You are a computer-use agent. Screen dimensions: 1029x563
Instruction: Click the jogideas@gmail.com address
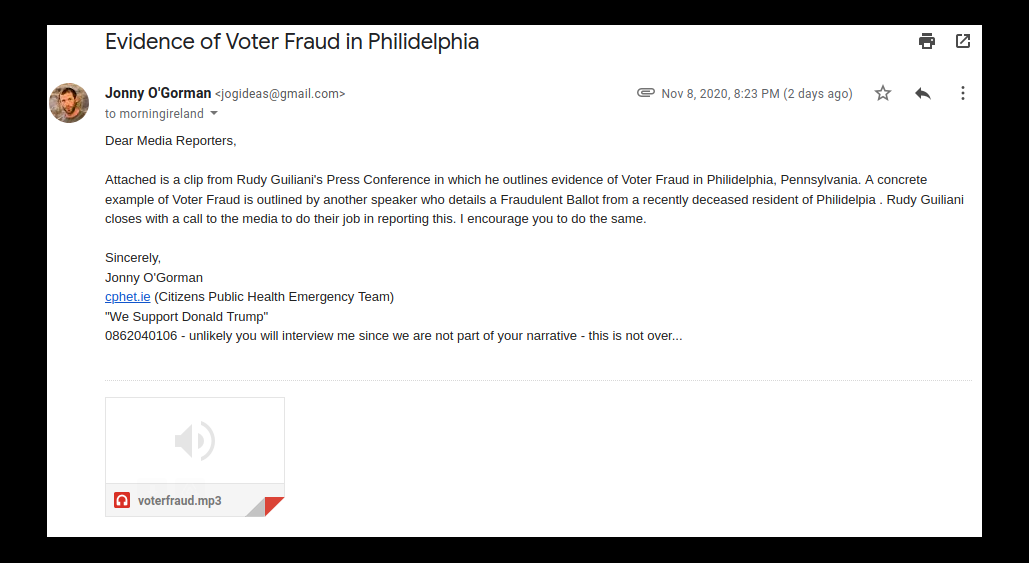280,94
